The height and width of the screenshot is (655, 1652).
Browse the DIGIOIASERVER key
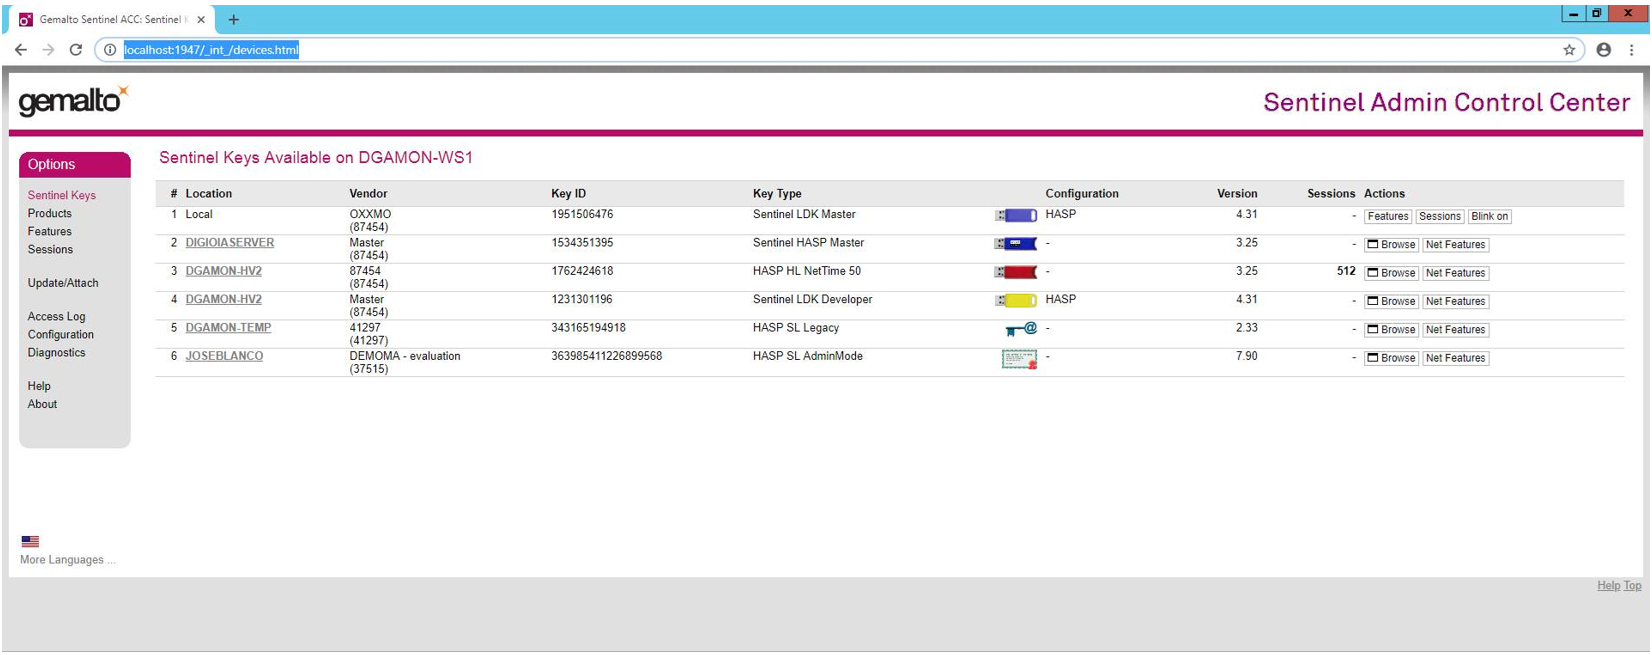(x=1392, y=244)
